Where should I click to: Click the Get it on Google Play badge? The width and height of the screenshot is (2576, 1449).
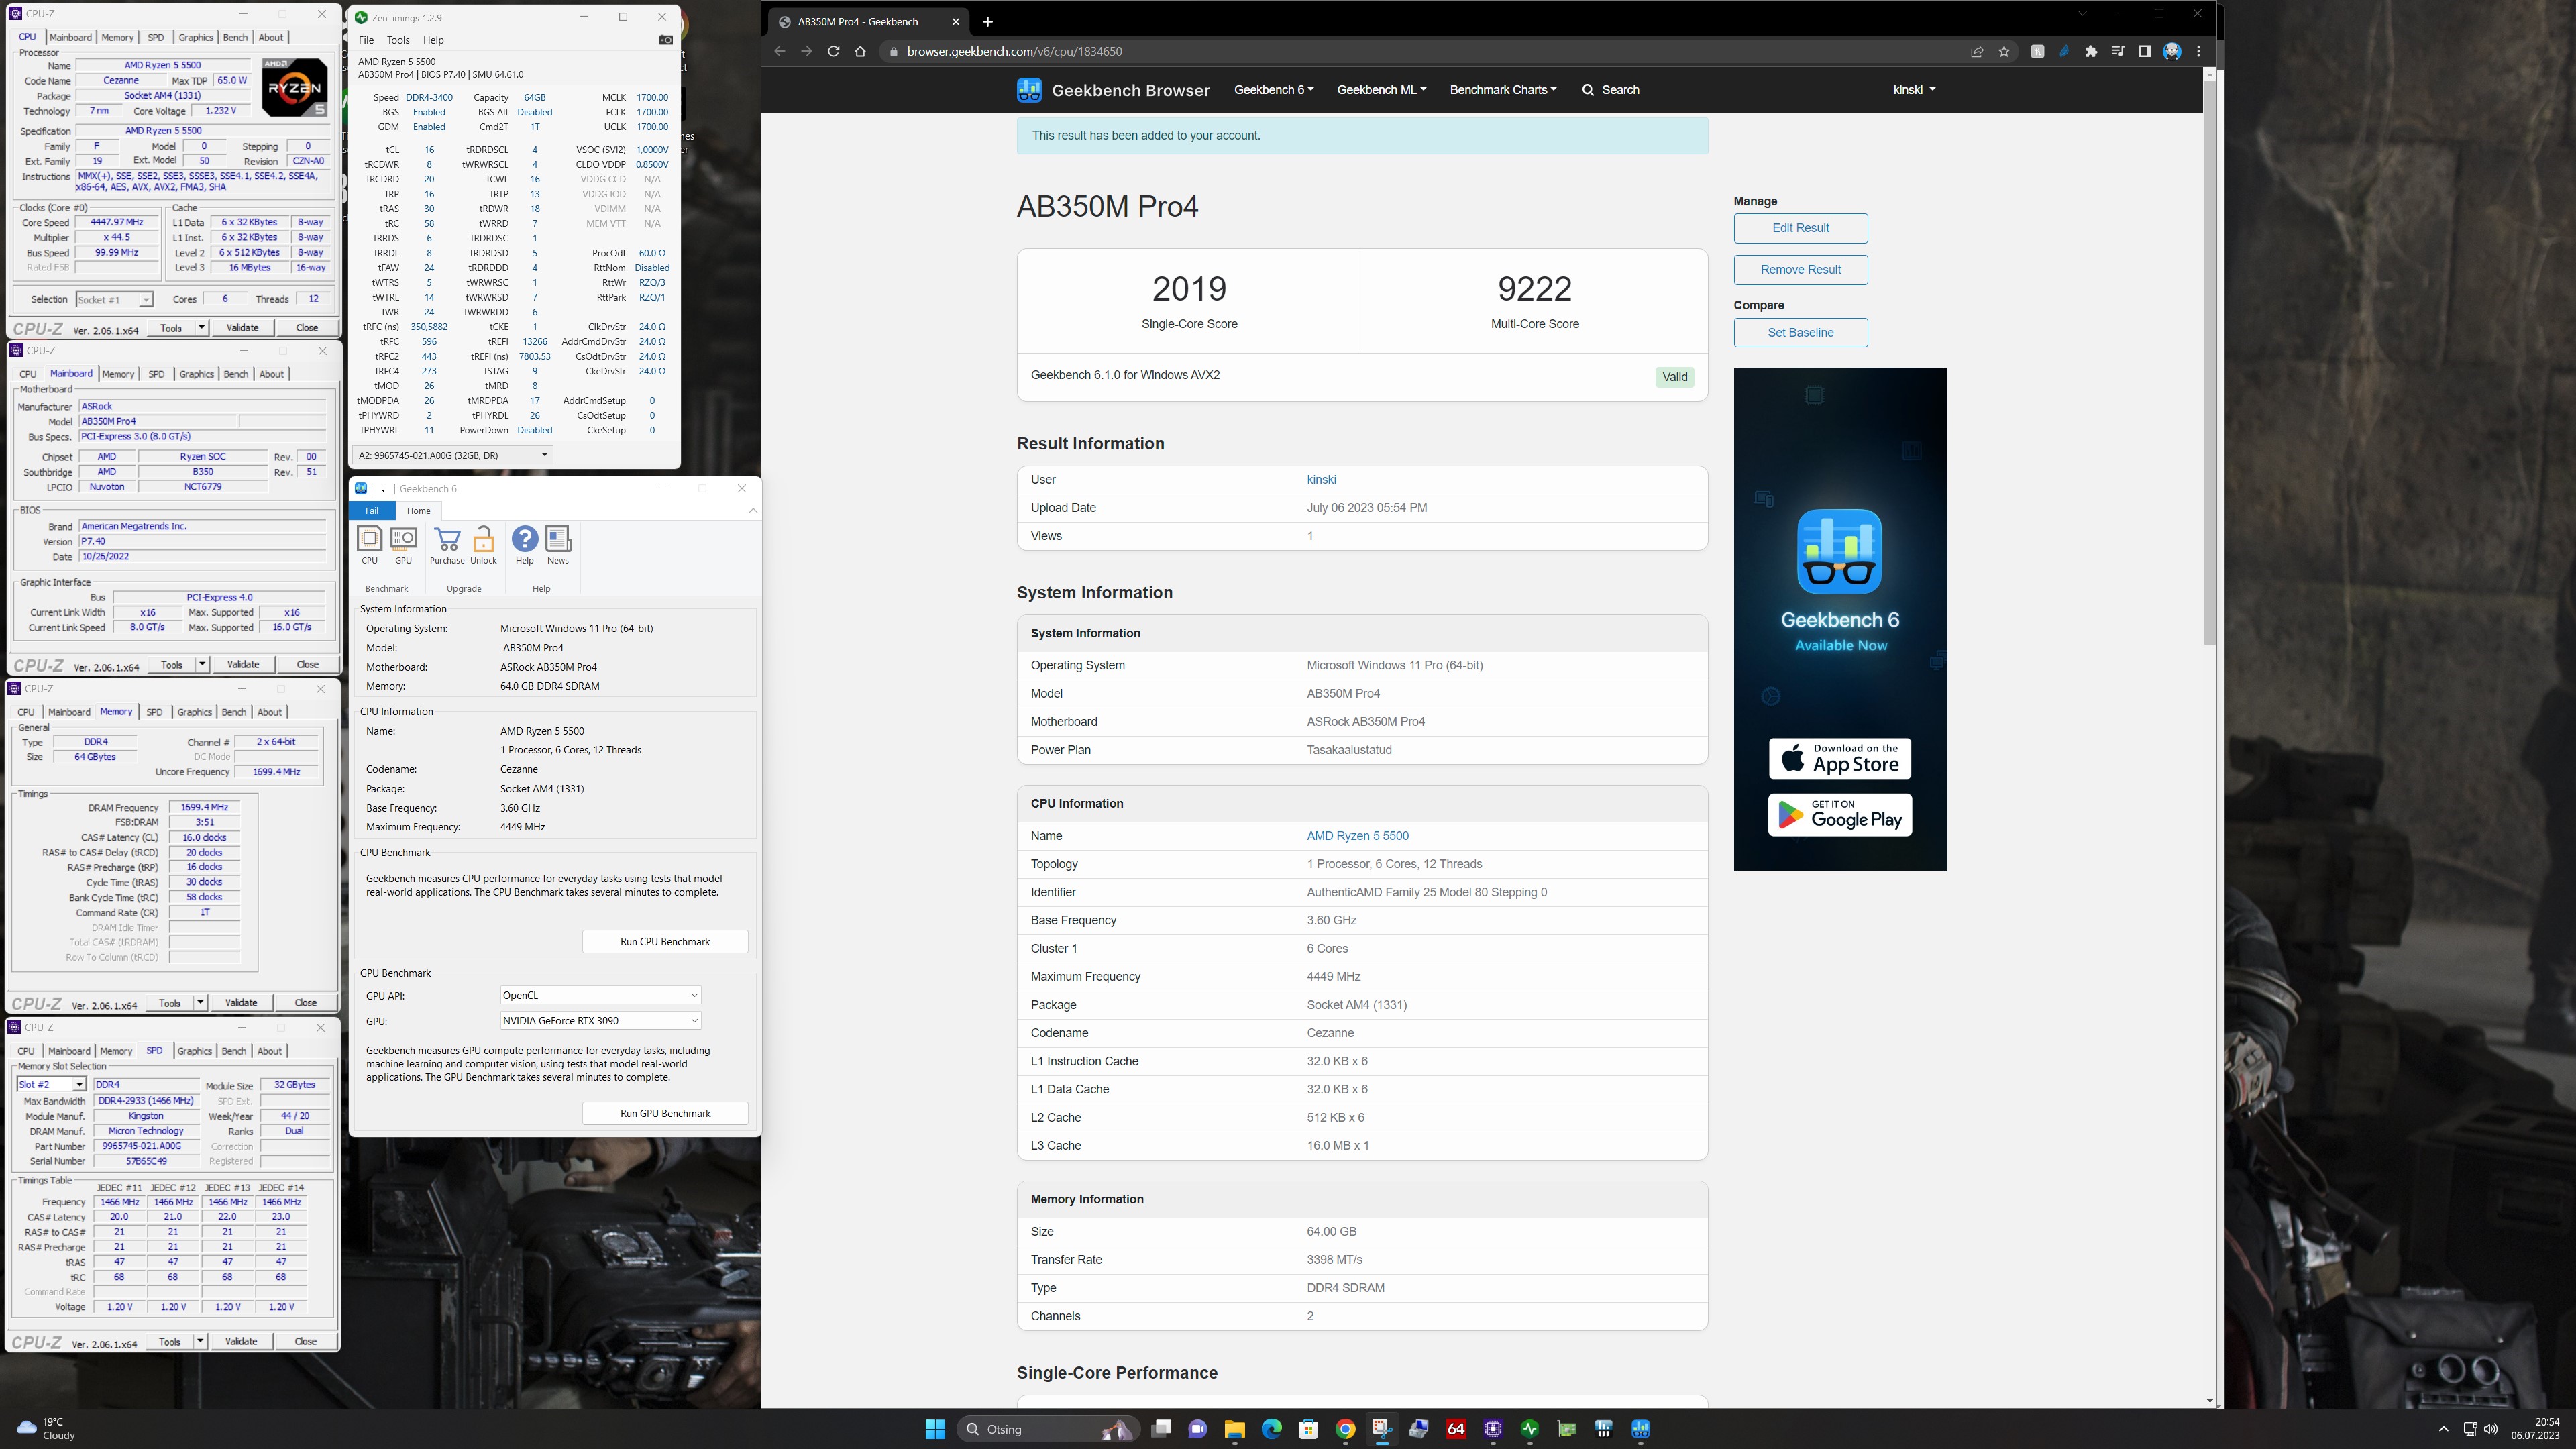point(1839,815)
